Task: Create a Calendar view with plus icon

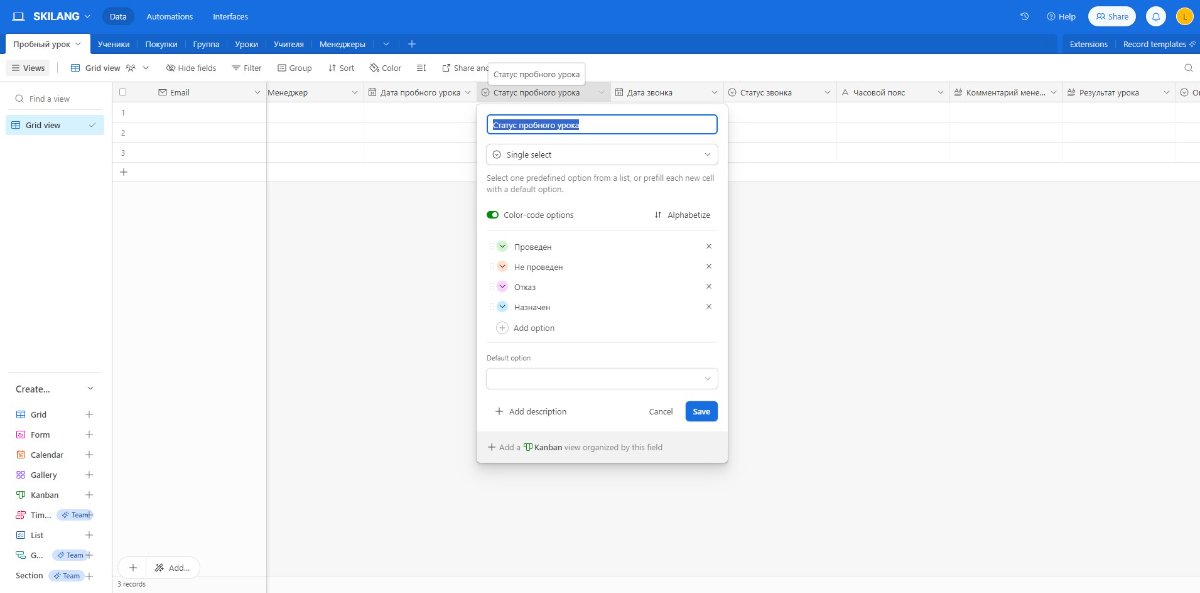Action: click(x=89, y=455)
